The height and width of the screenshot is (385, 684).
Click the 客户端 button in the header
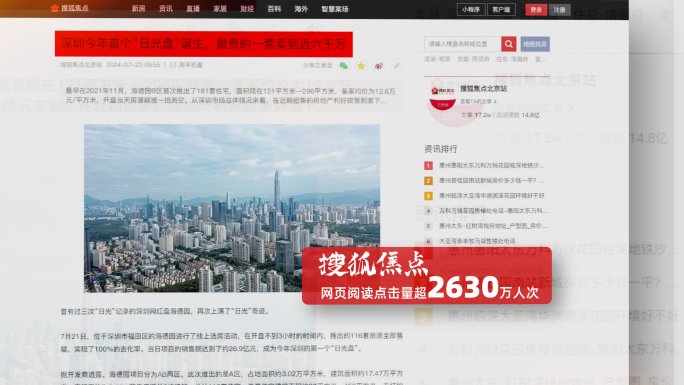coord(501,10)
